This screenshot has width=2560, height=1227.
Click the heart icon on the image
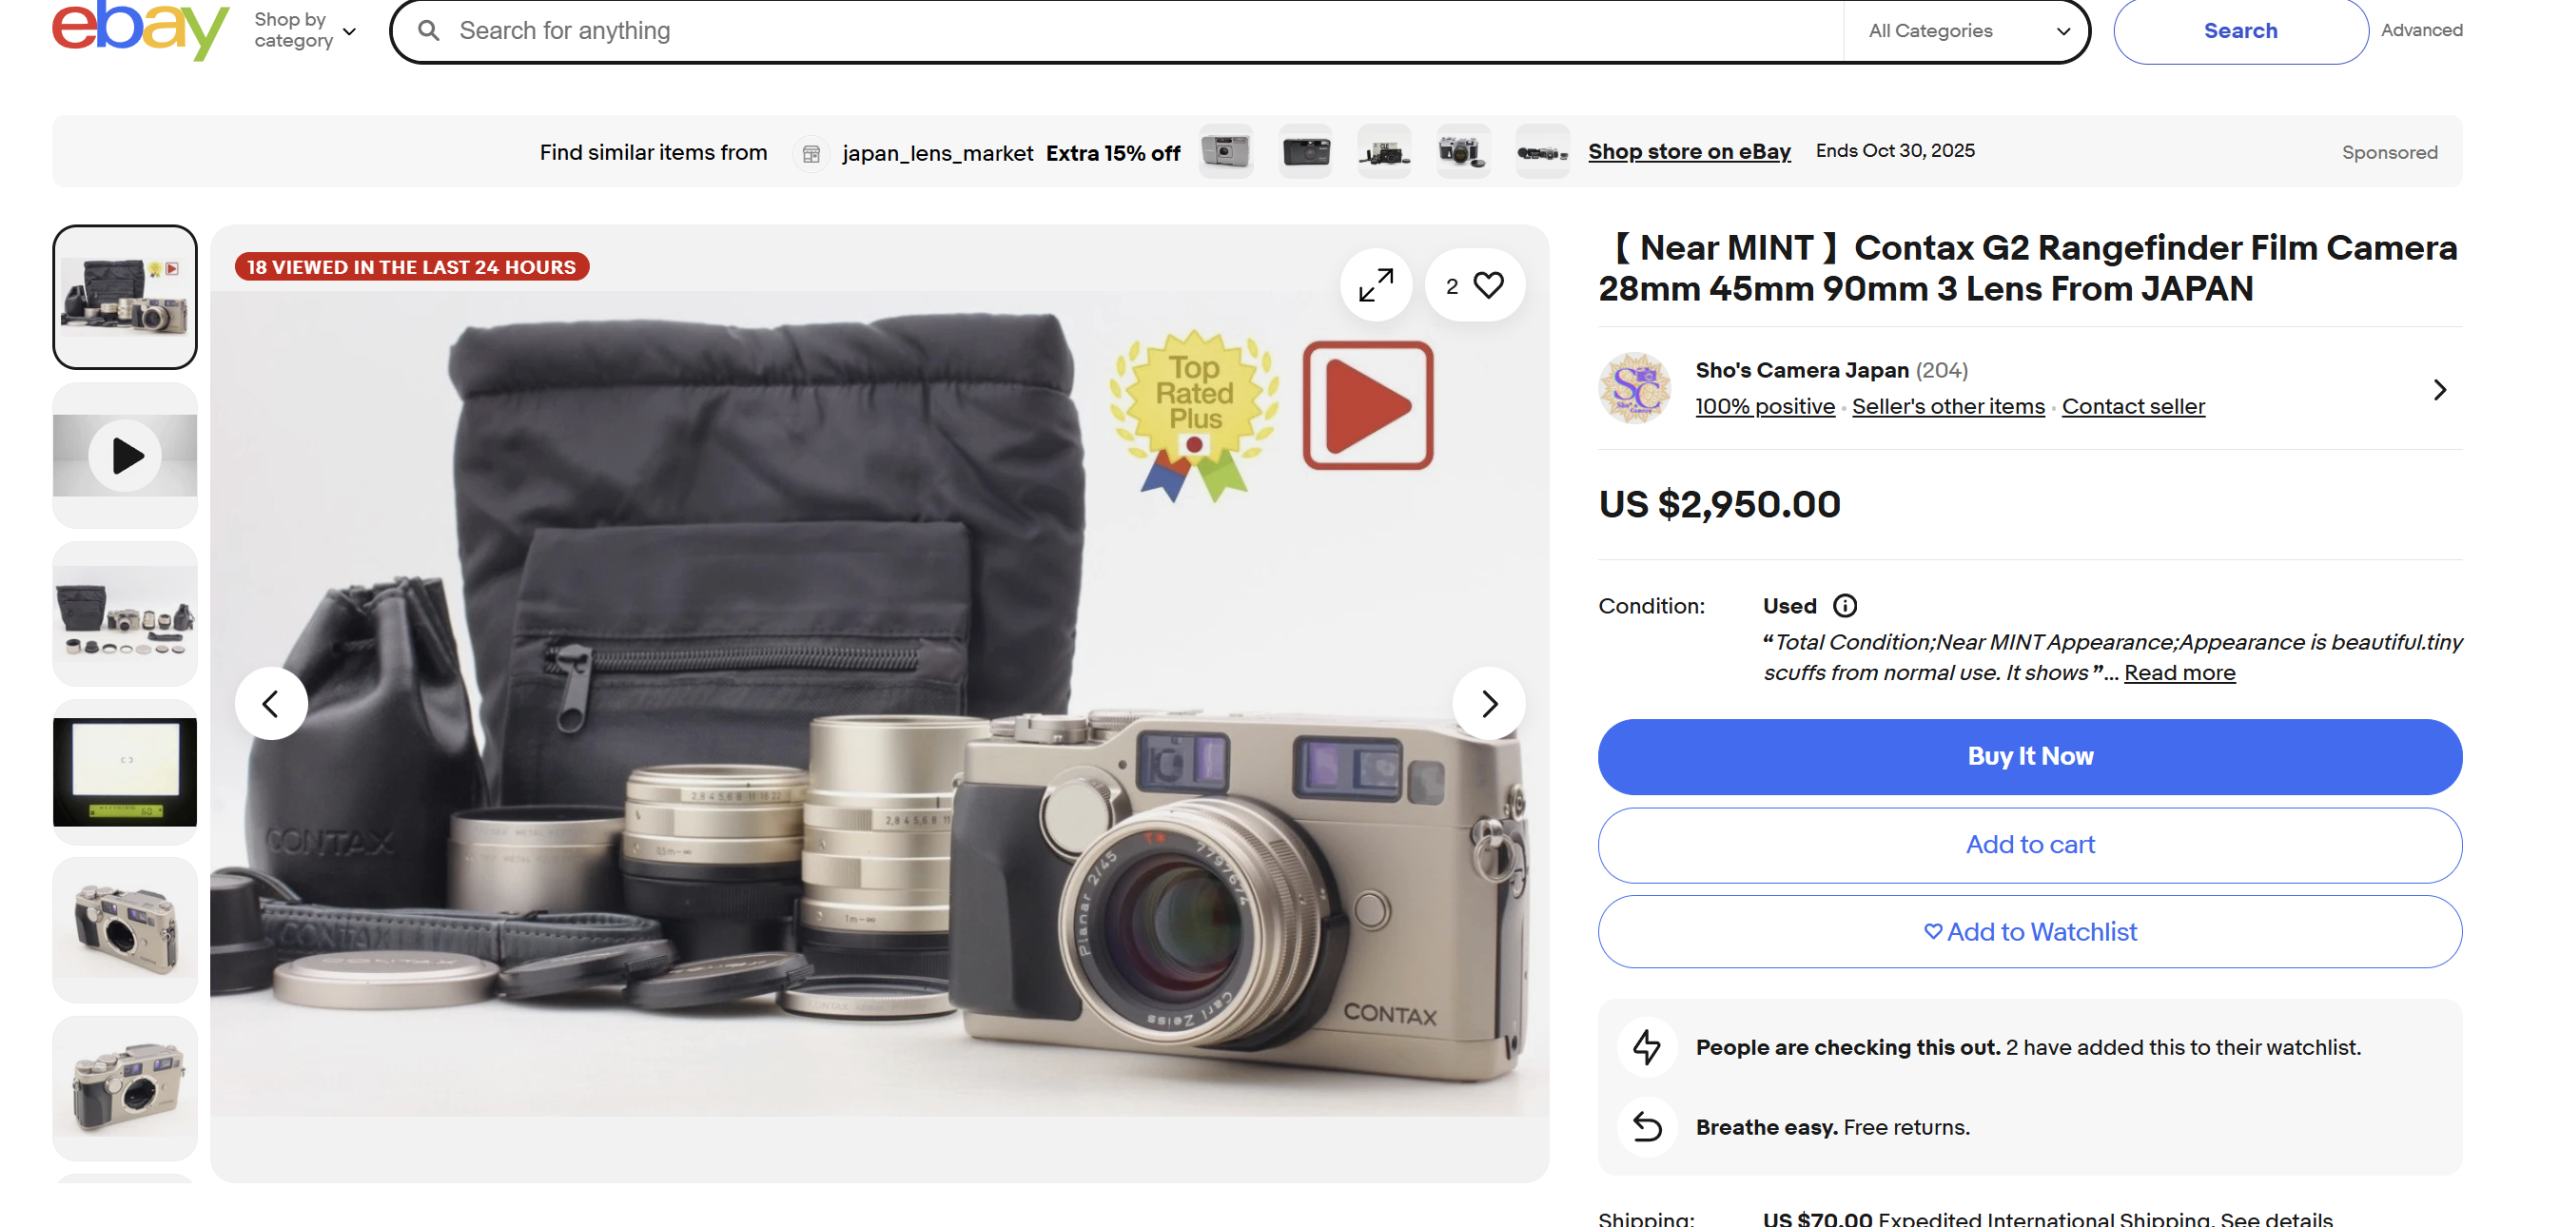(x=1488, y=286)
